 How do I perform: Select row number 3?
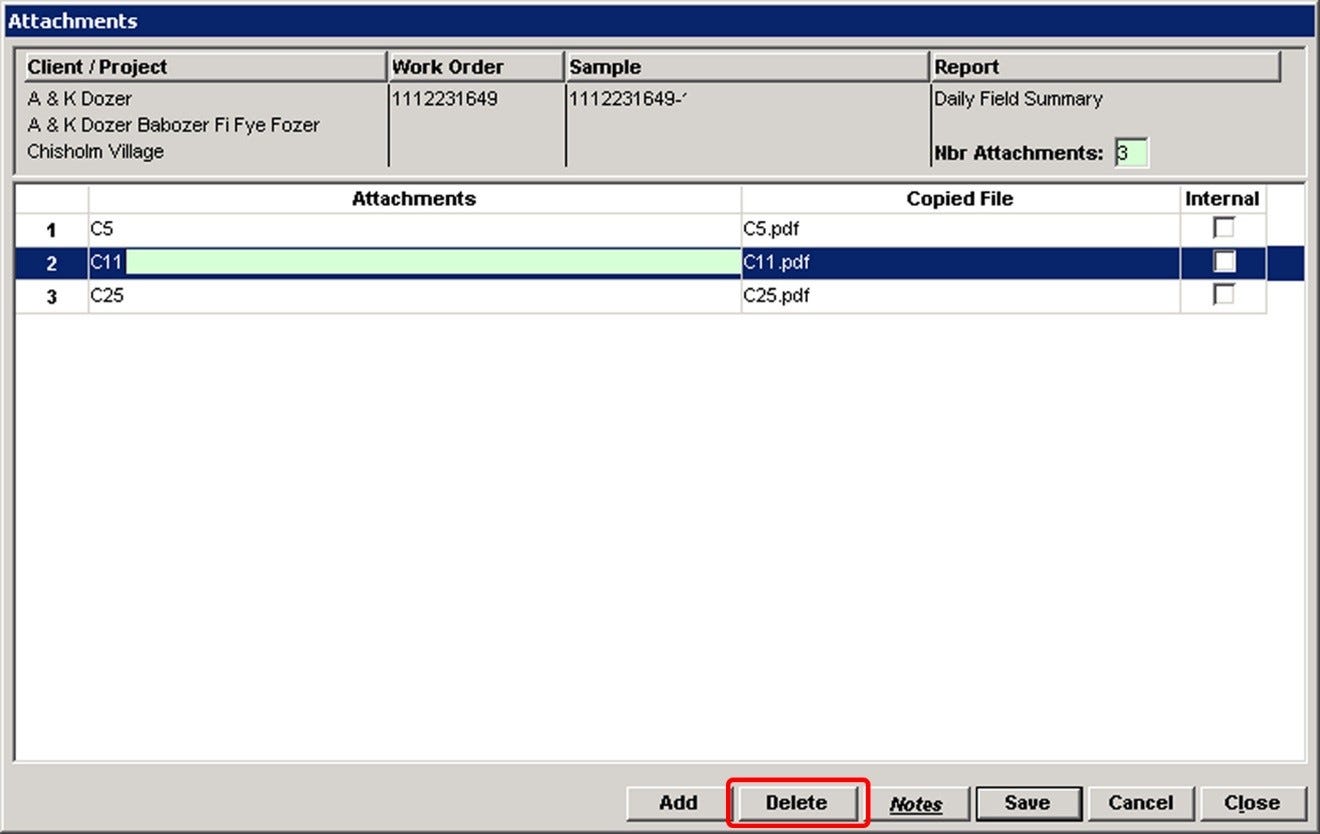coord(52,297)
